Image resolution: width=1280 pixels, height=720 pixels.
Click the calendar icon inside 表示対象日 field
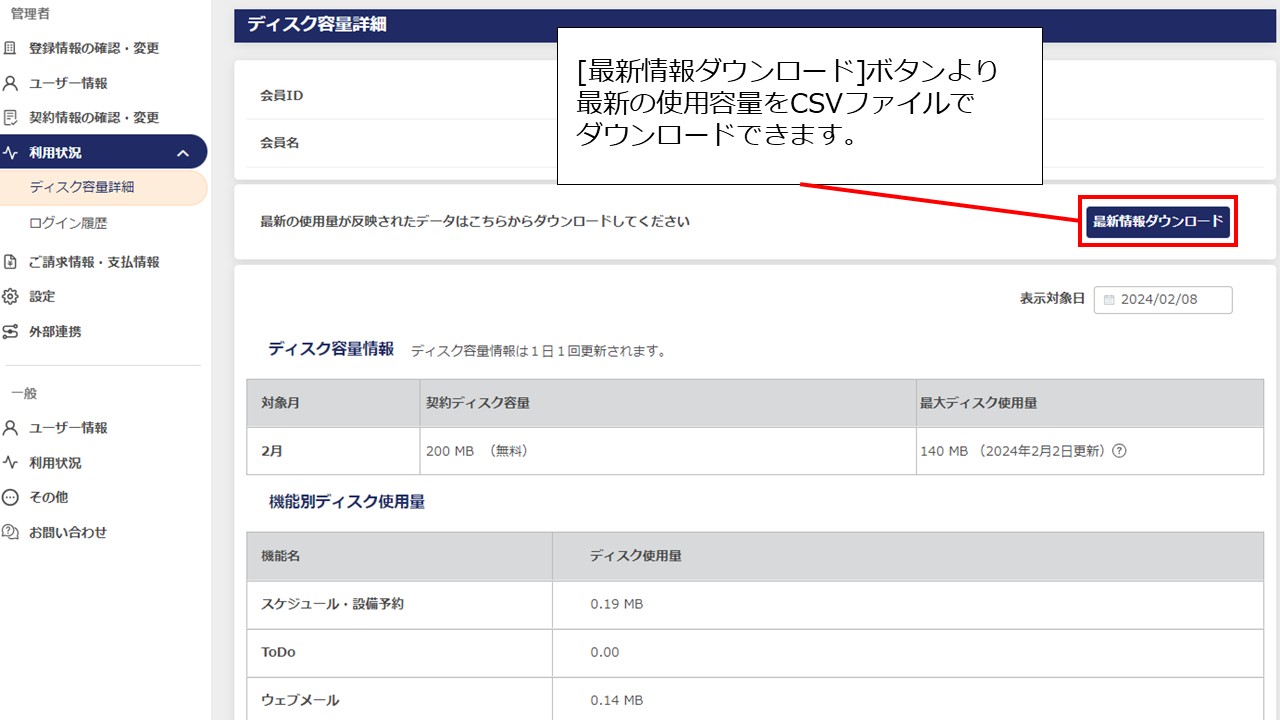point(1110,299)
